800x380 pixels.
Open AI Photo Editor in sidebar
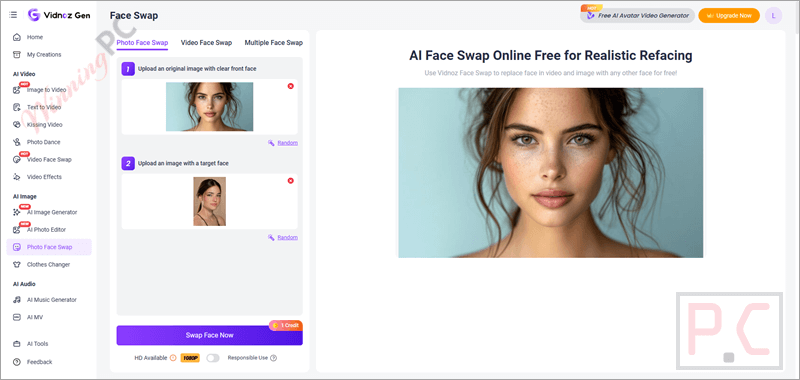46,230
